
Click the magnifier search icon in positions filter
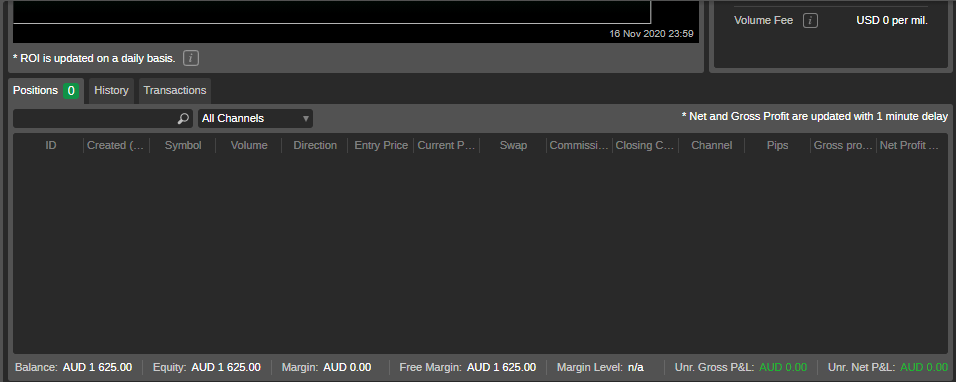click(183, 119)
